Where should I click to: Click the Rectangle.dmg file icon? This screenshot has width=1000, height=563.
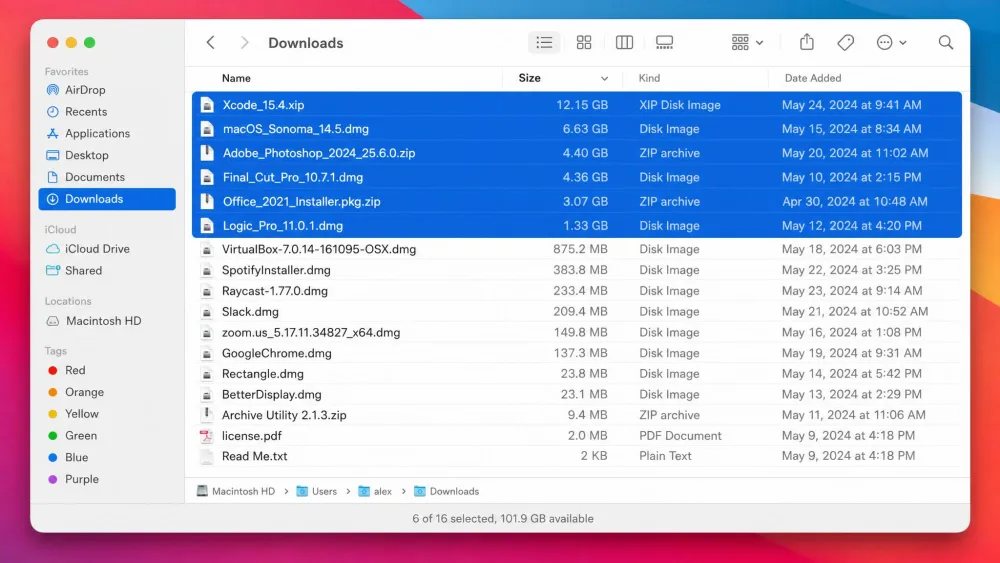point(207,374)
